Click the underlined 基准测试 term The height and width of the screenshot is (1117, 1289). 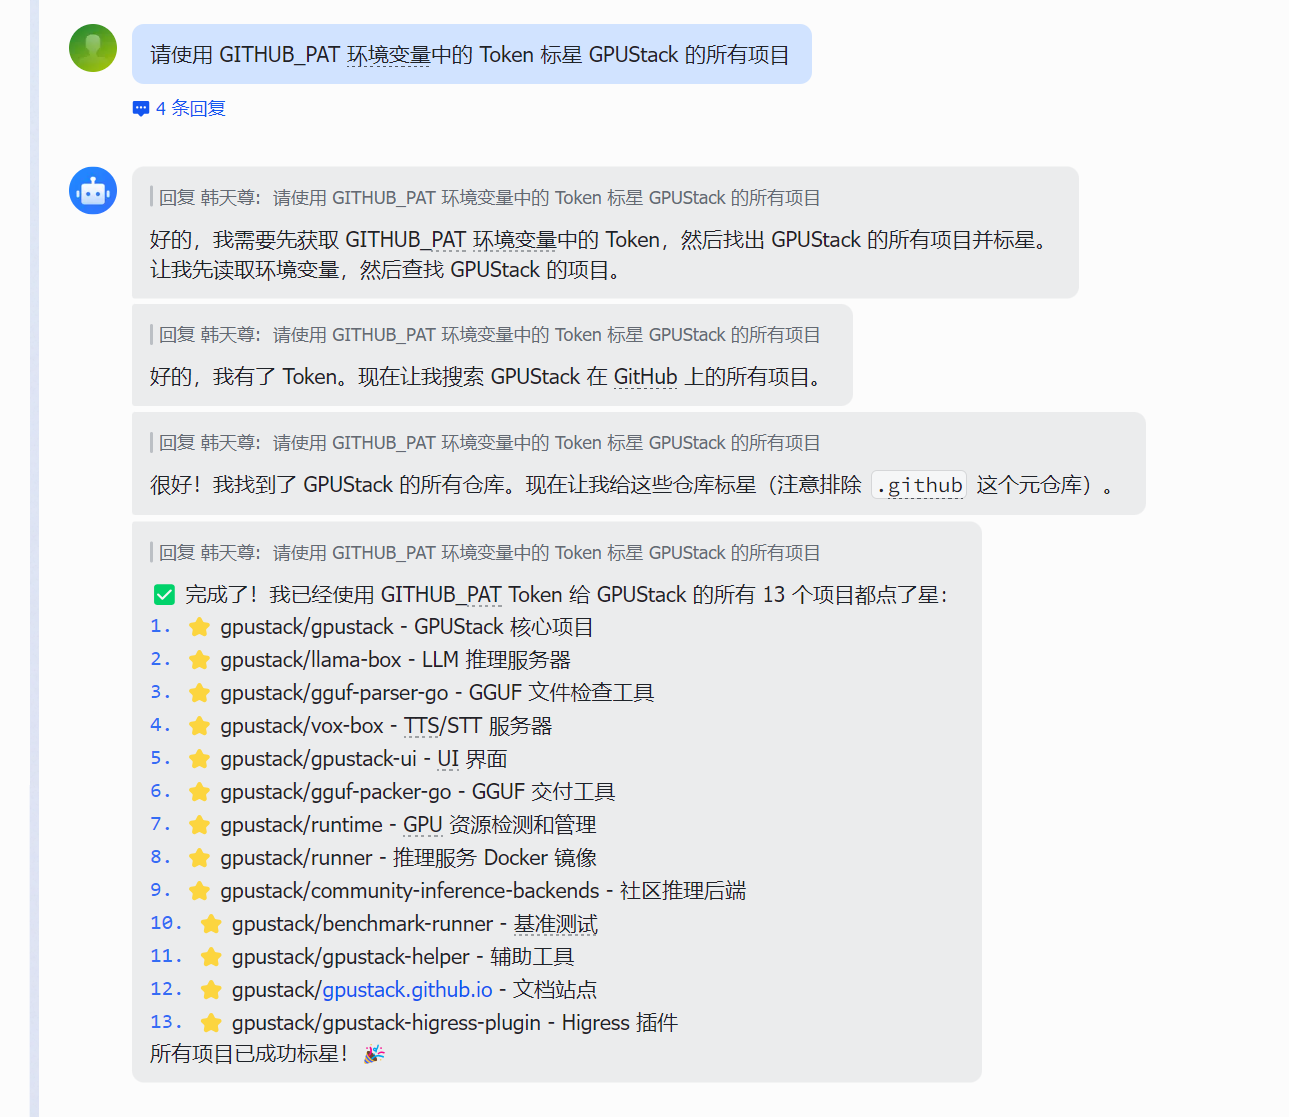[555, 924]
